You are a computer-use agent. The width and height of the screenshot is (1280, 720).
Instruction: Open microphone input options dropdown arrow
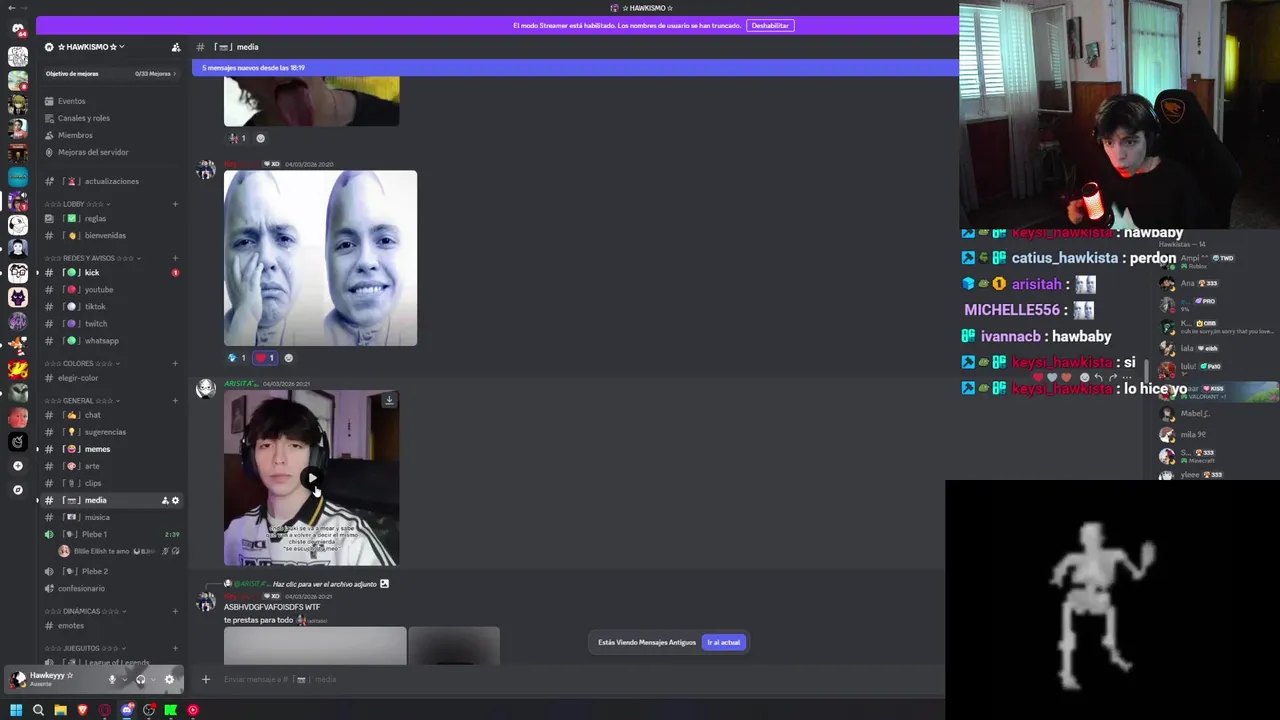124,679
